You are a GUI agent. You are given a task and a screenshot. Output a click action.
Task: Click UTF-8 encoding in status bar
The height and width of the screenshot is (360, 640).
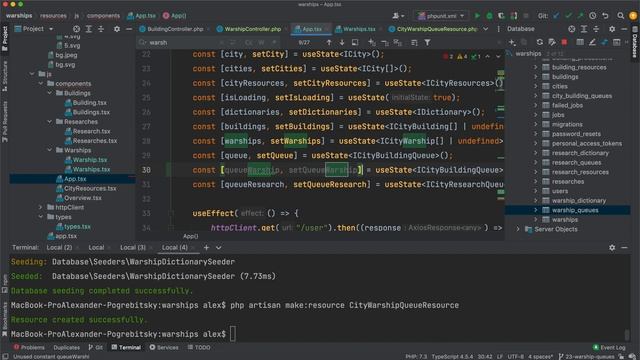[x=516, y=356]
